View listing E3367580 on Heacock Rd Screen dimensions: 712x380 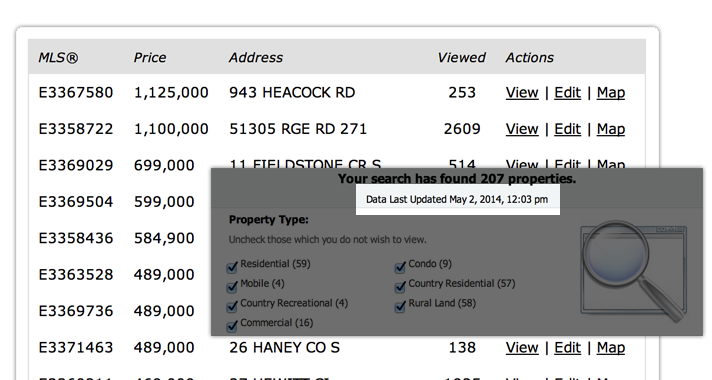coord(522,93)
